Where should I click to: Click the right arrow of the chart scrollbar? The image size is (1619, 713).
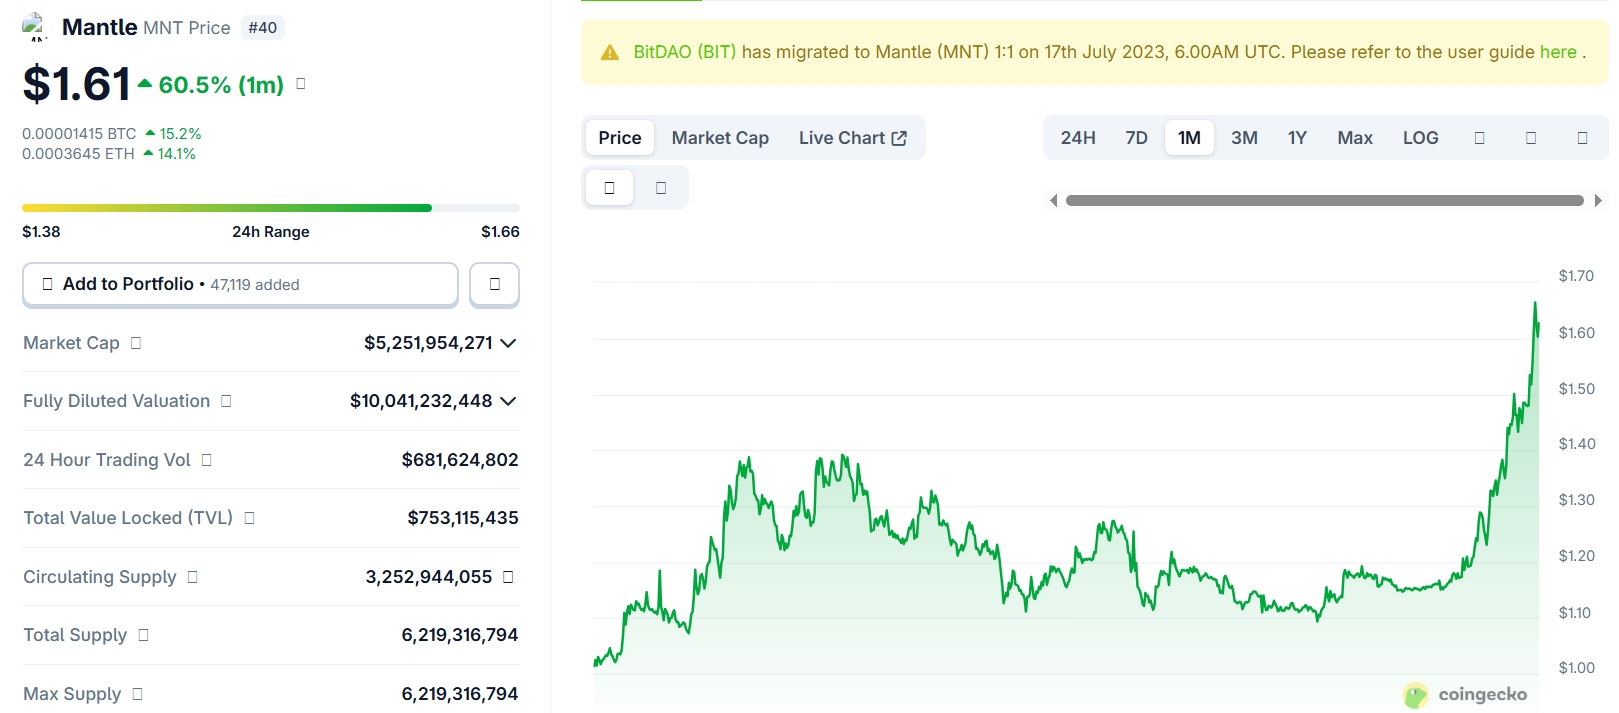point(1598,201)
